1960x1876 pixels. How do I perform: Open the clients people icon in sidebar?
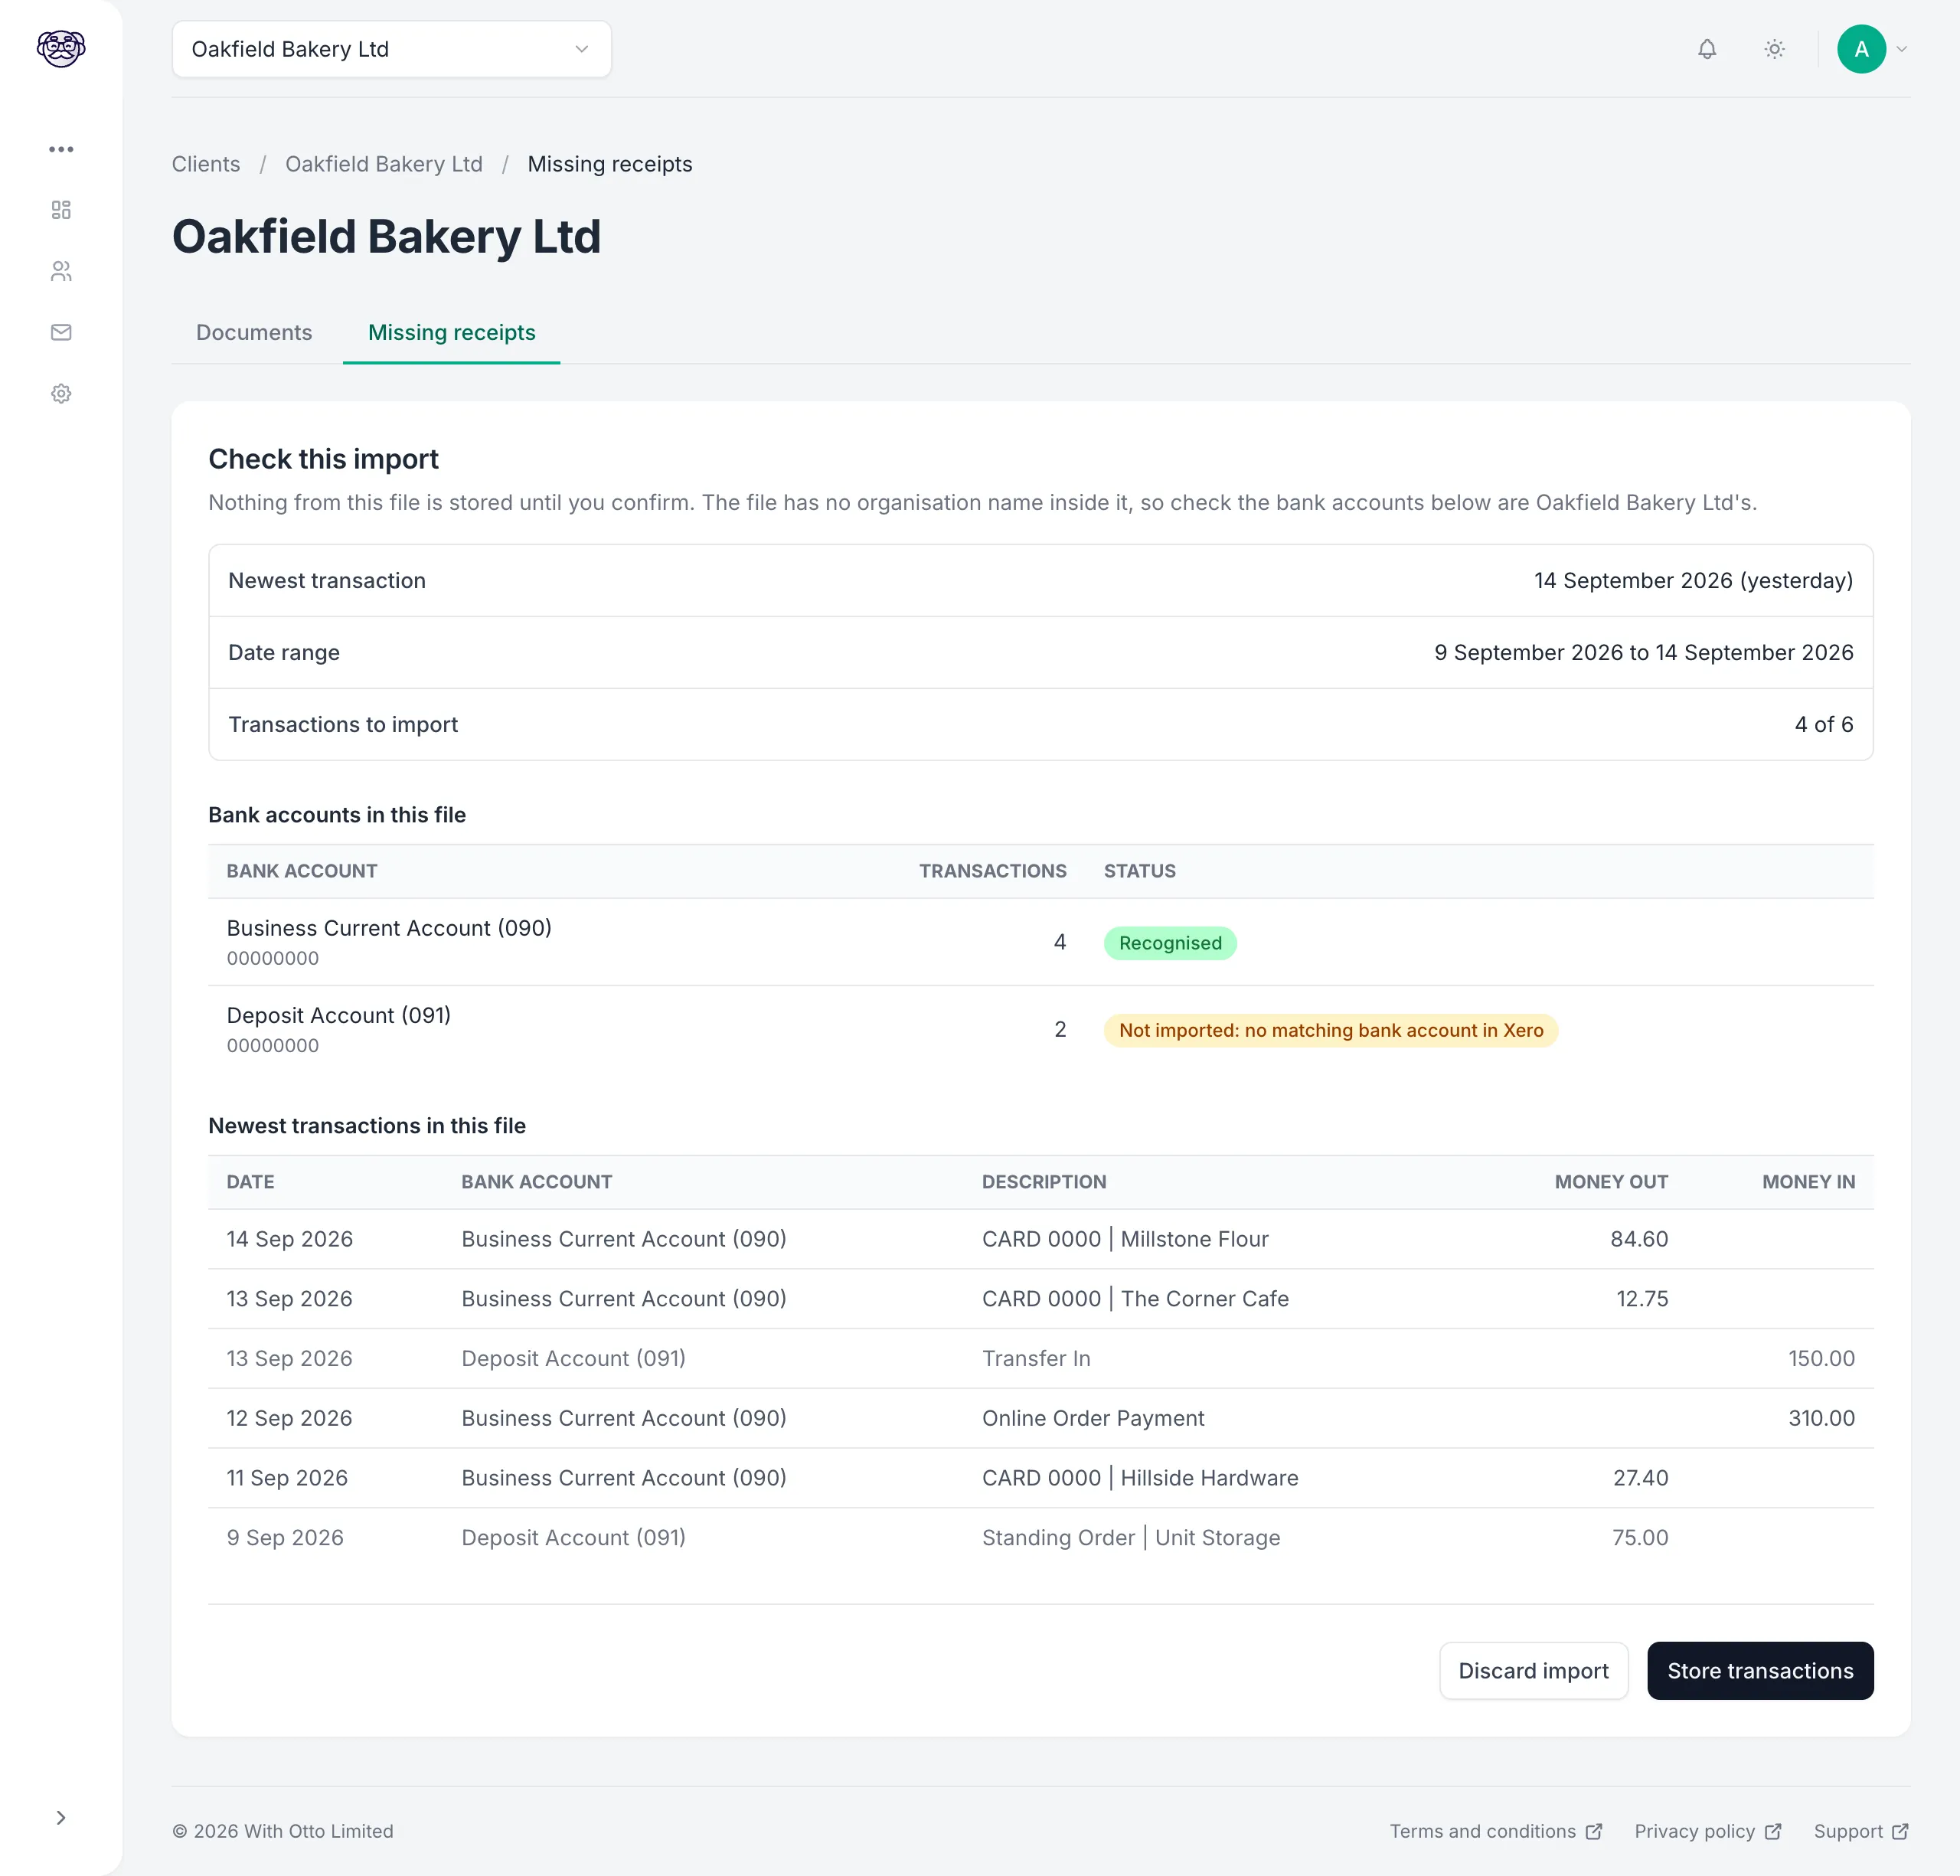tap(61, 271)
